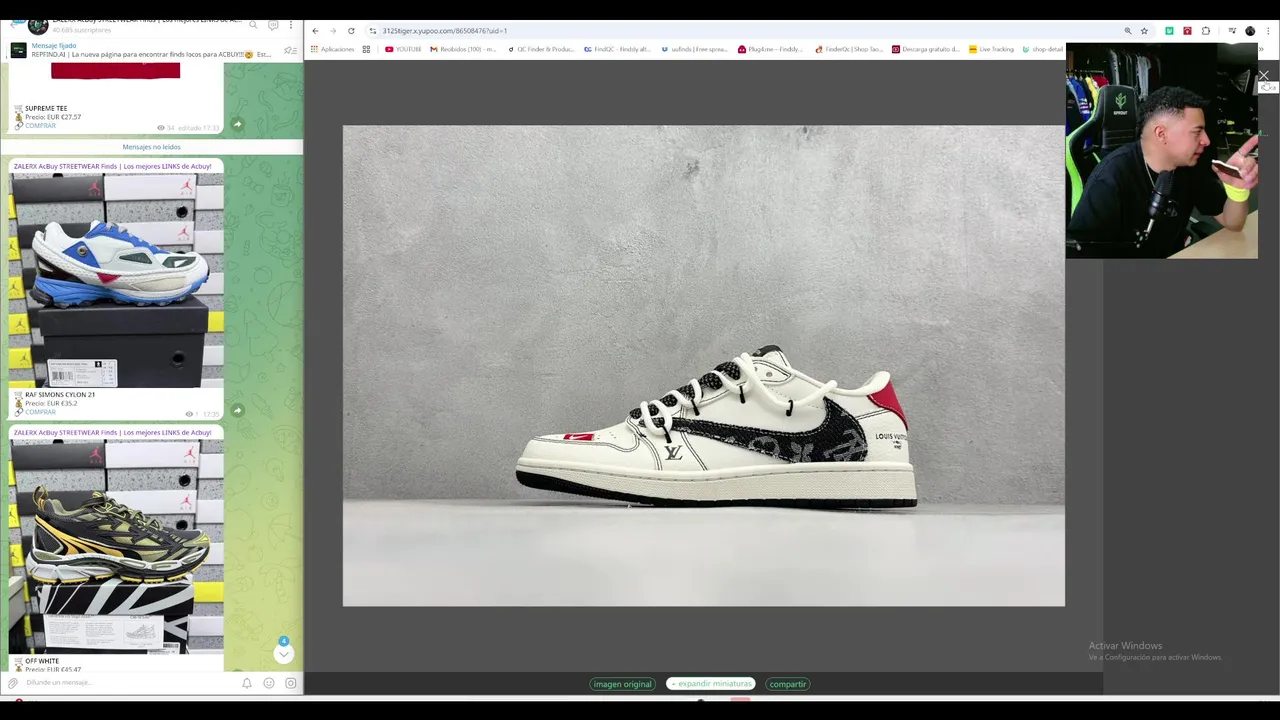
Task: Click the ZALERX channel name above Off White photo
Action: coord(112,433)
